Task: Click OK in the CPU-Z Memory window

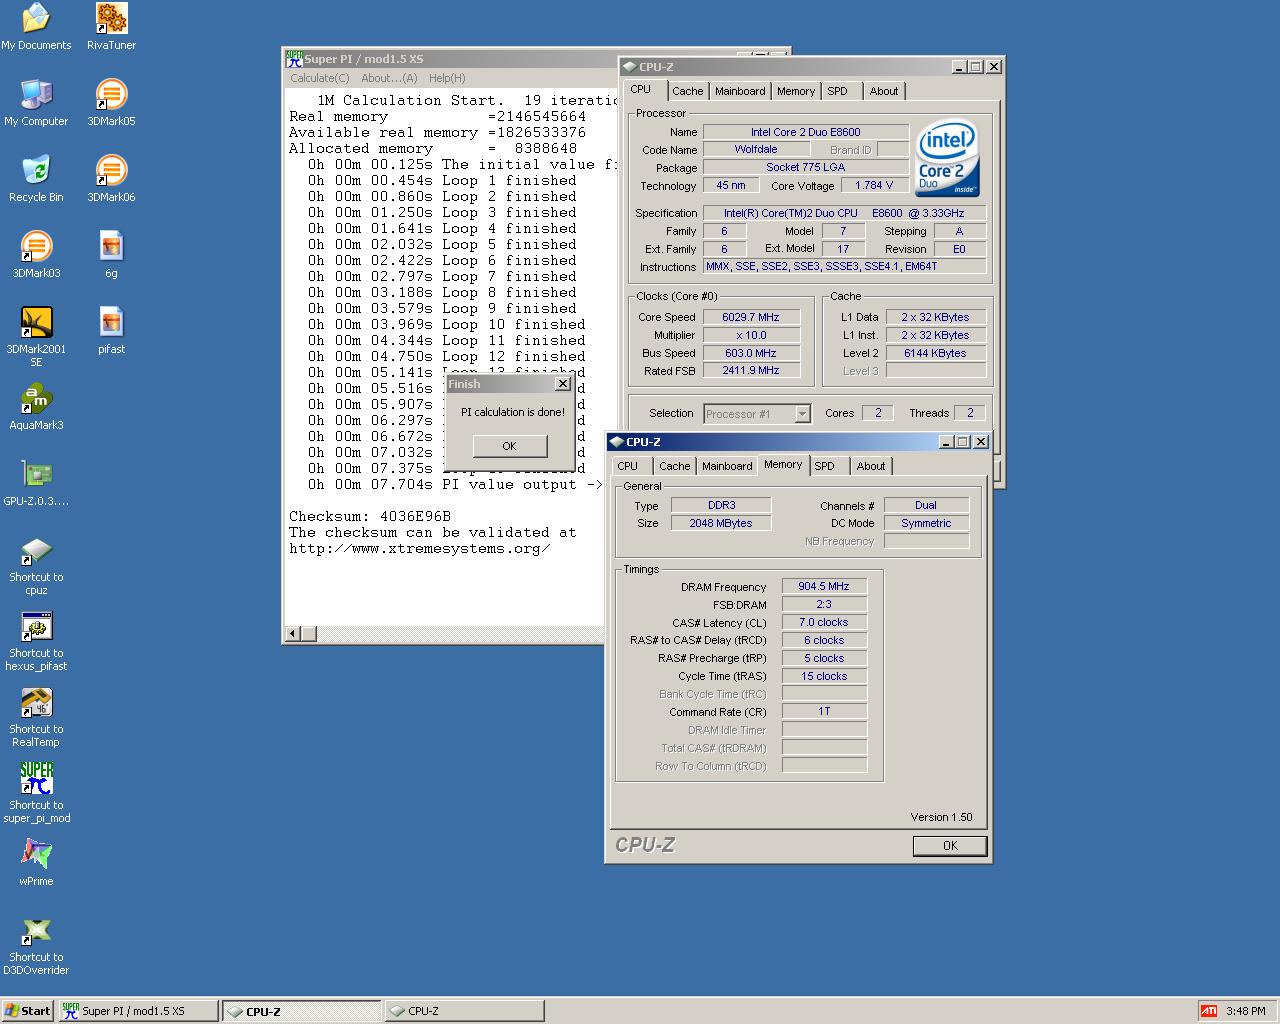Action: click(950, 846)
